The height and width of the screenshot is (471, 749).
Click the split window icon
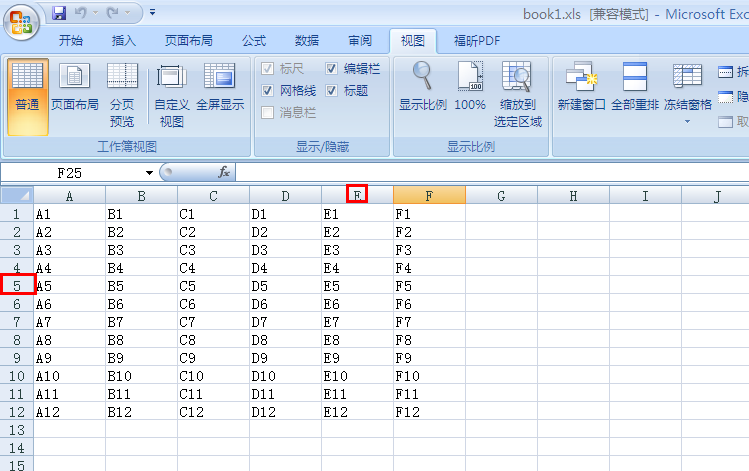pos(725,72)
